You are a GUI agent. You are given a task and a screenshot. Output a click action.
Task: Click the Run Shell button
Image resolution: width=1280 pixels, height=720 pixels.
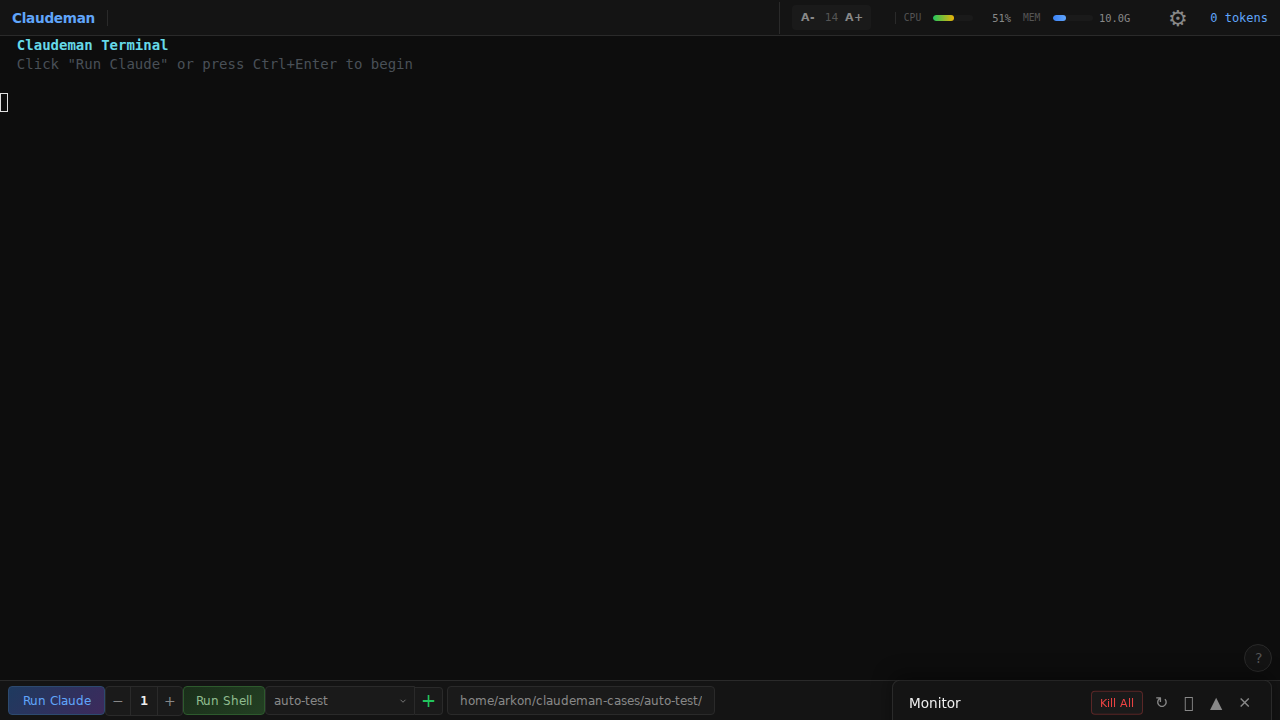(x=224, y=701)
